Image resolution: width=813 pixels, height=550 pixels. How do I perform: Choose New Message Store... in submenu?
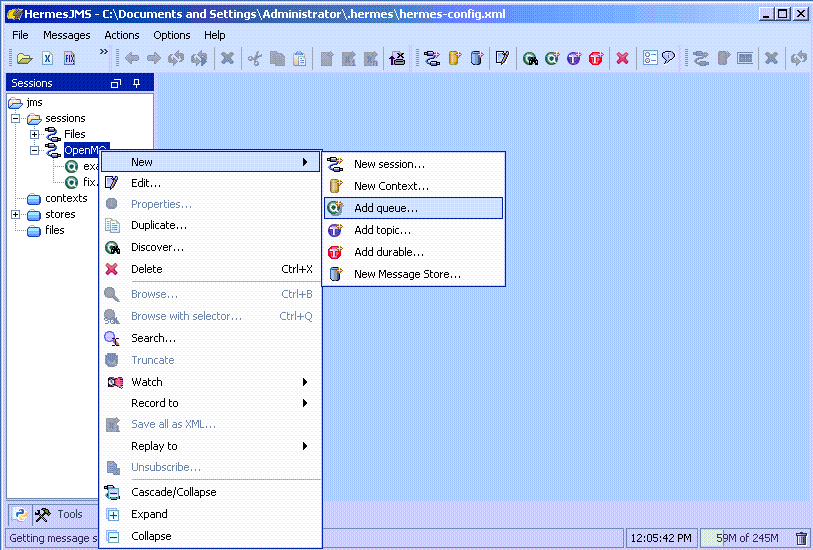click(x=407, y=274)
